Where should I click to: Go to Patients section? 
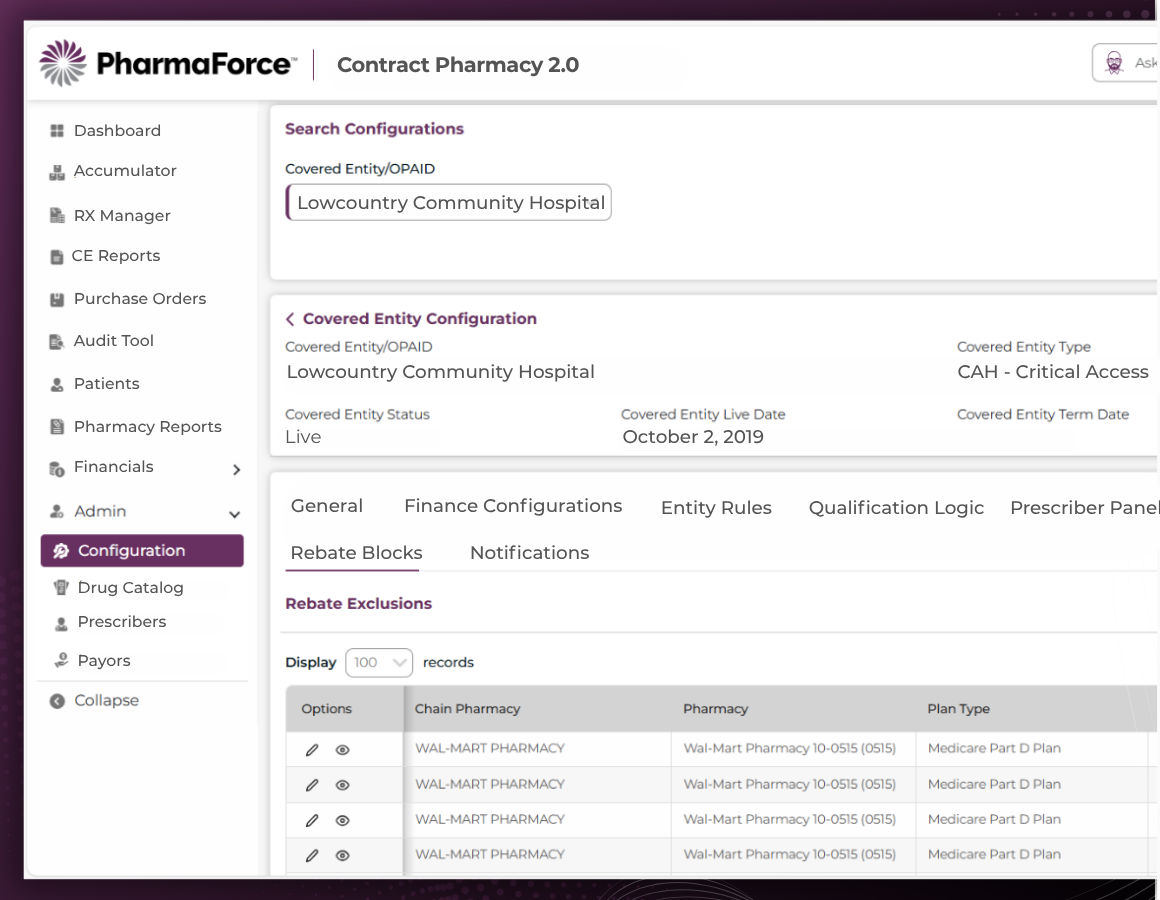click(x=107, y=384)
